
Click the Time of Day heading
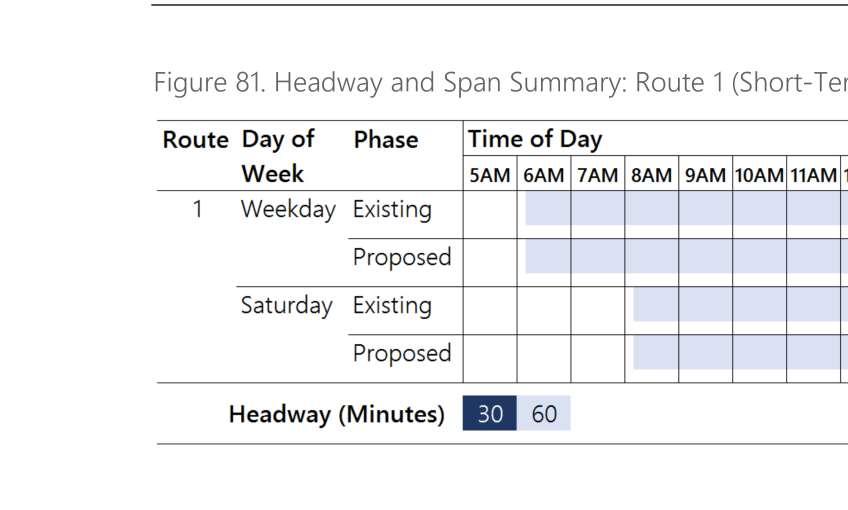click(535, 139)
